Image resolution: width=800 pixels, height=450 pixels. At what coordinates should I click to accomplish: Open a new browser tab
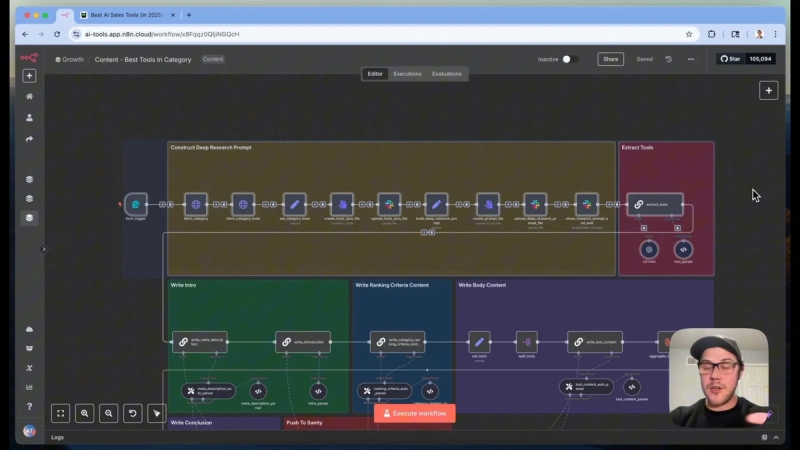click(x=189, y=15)
